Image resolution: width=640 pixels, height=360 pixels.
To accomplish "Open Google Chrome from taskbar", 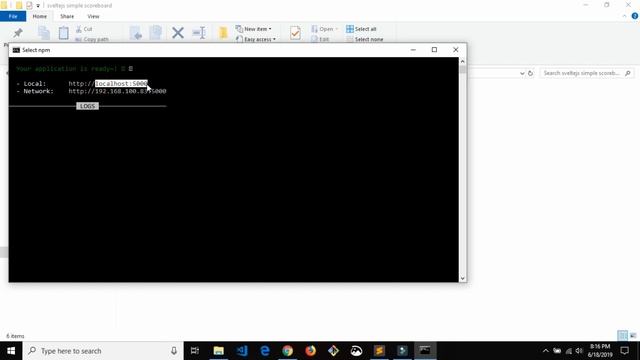I will [x=288, y=351].
